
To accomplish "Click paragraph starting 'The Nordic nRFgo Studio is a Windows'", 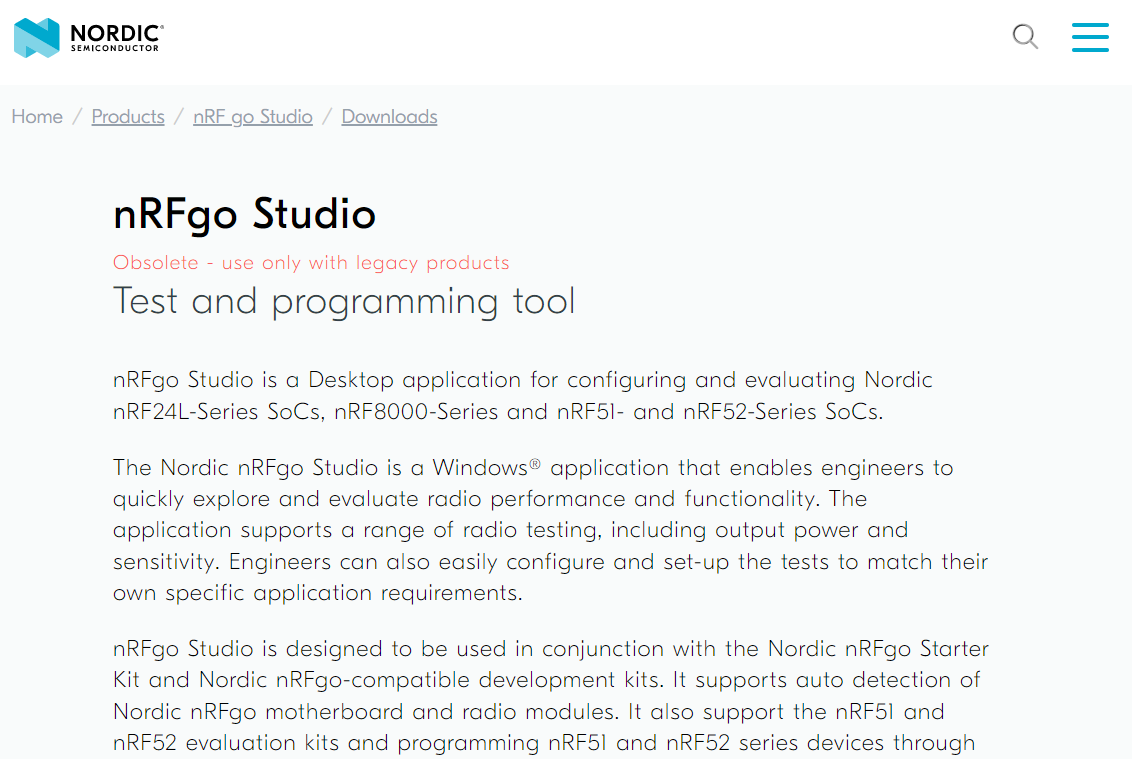I will pyautogui.click(x=550, y=530).
